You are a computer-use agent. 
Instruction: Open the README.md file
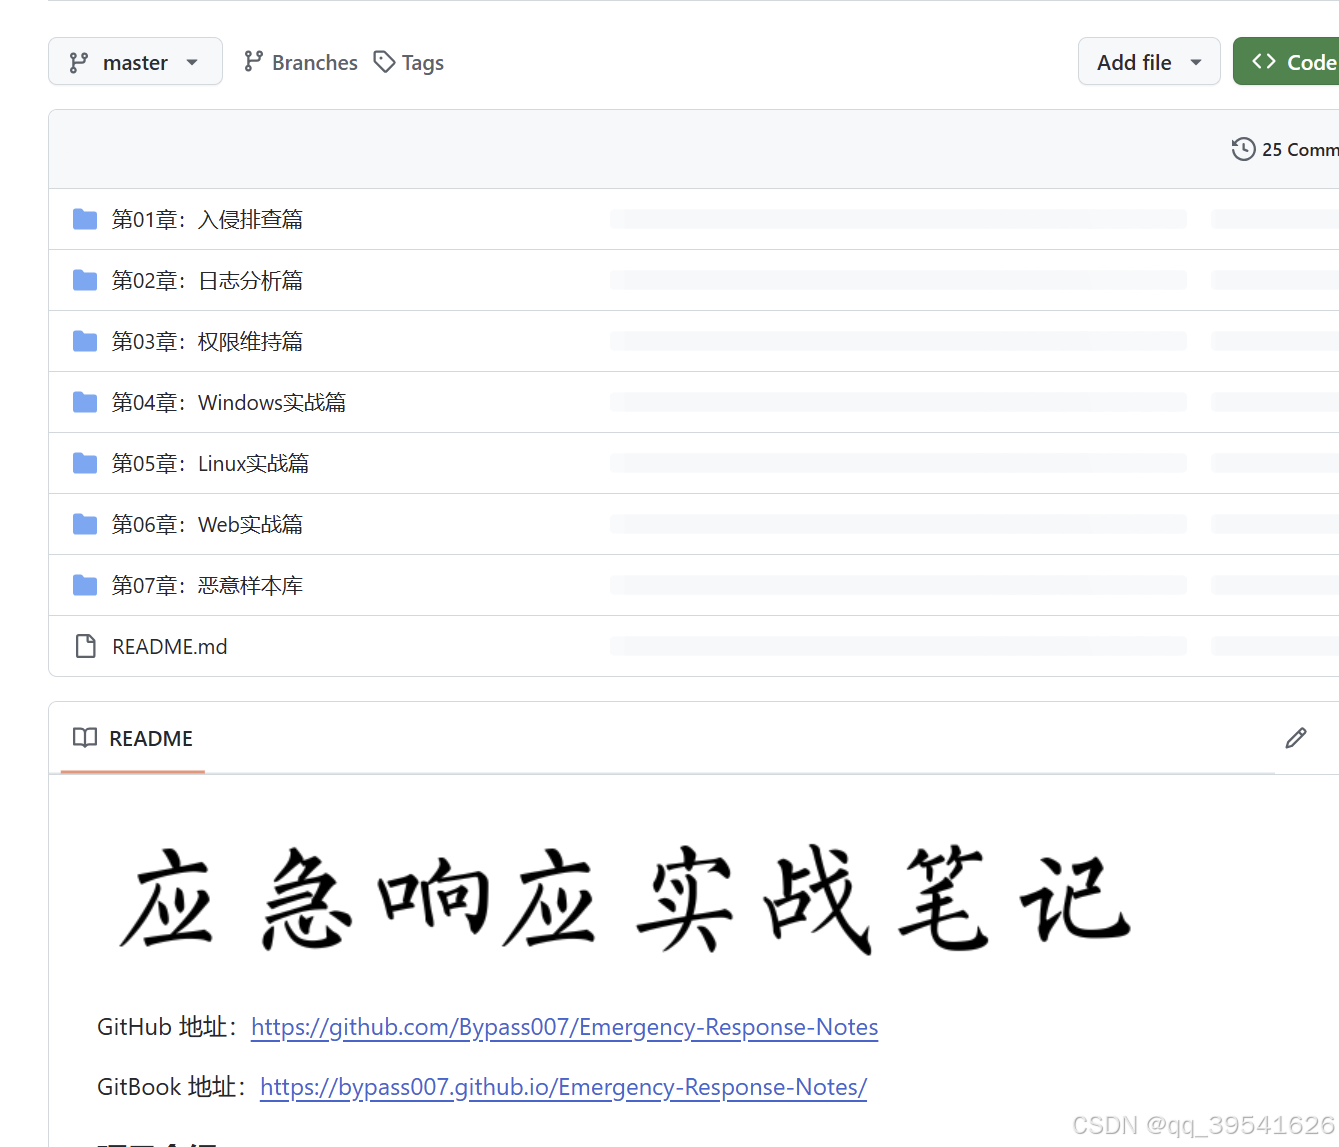170,647
